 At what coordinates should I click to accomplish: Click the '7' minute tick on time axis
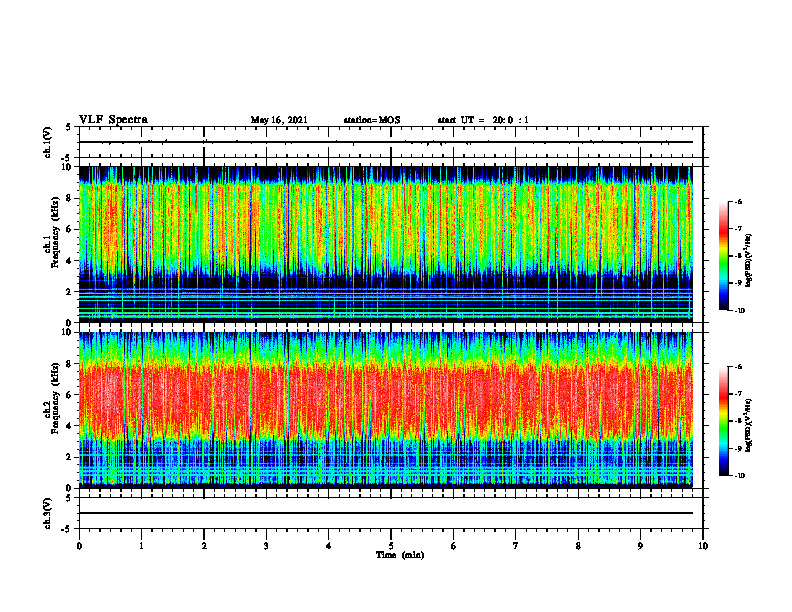516,546
